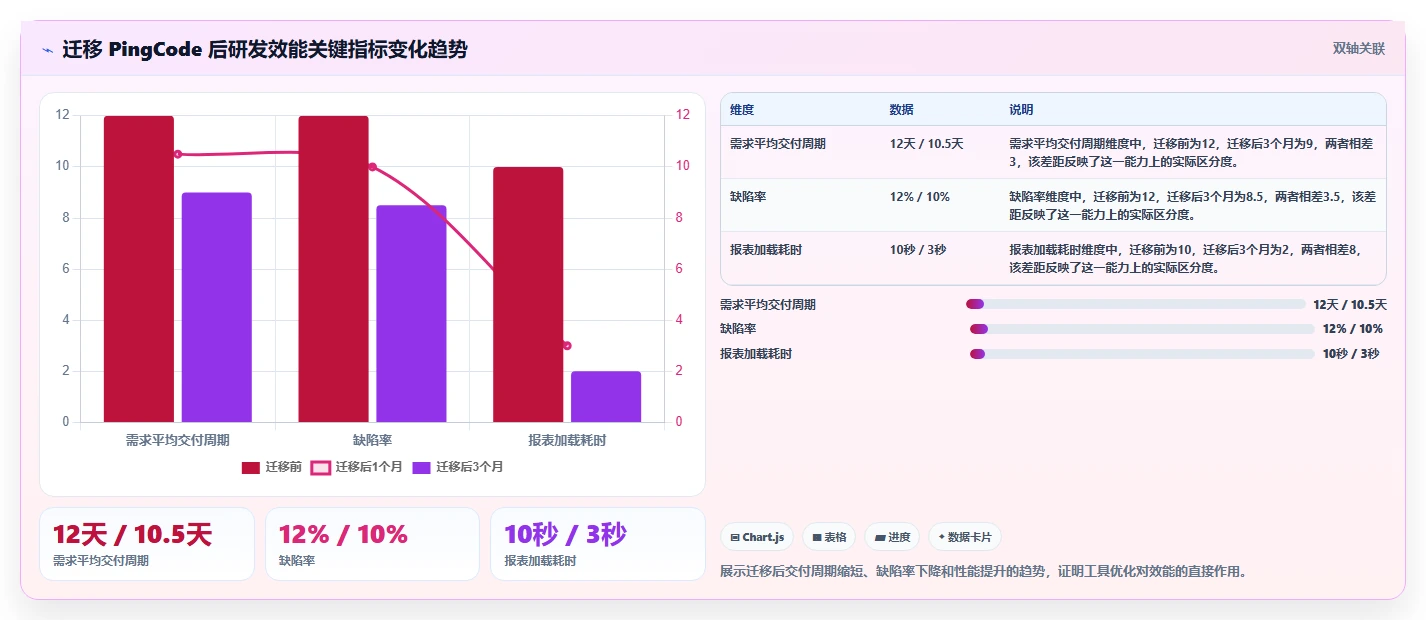Click the 双轴关联 label in the header

click(1359, 48)
